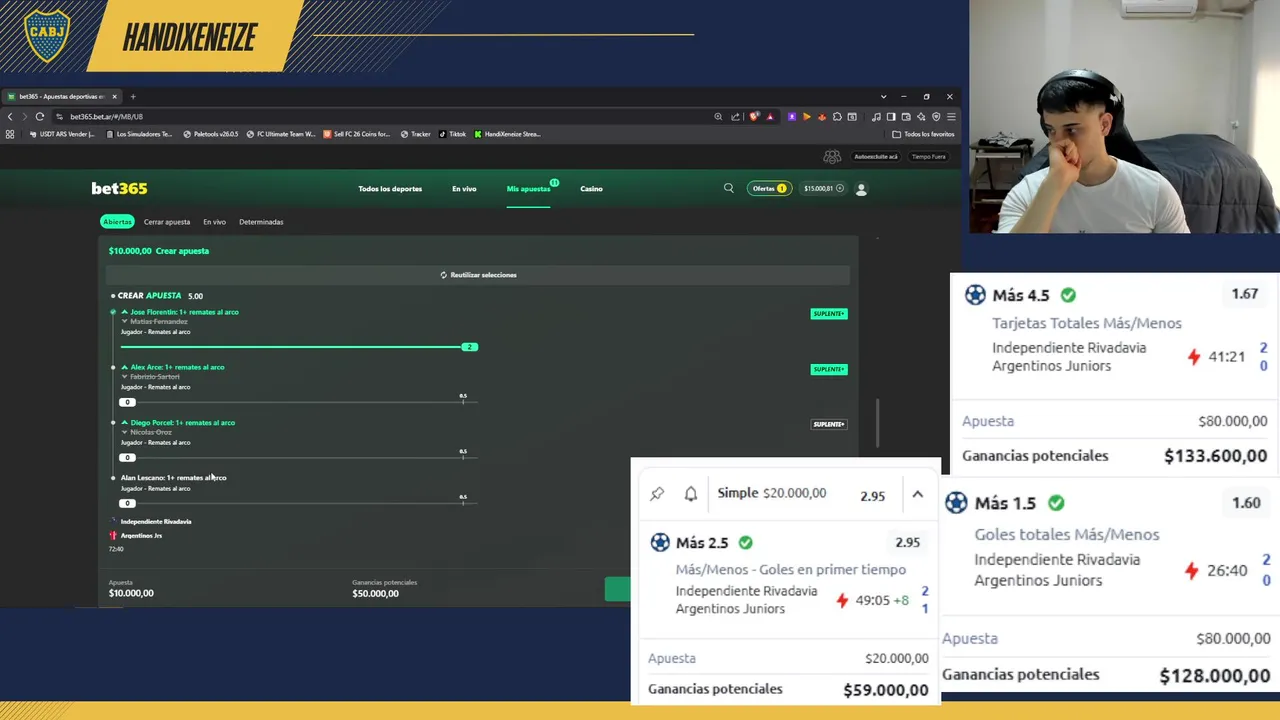The height and width of the screenshot is (720, 1280).
Task: Toggle the browser sidebar panel icon
Action: (891, 117)
